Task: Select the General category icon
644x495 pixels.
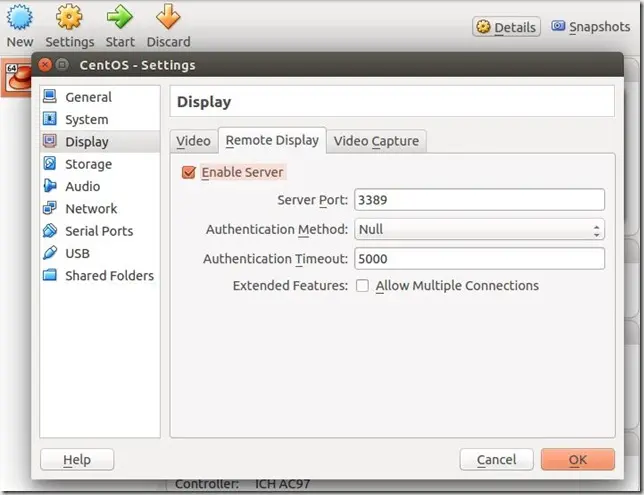Action: (x=50, y=97)
